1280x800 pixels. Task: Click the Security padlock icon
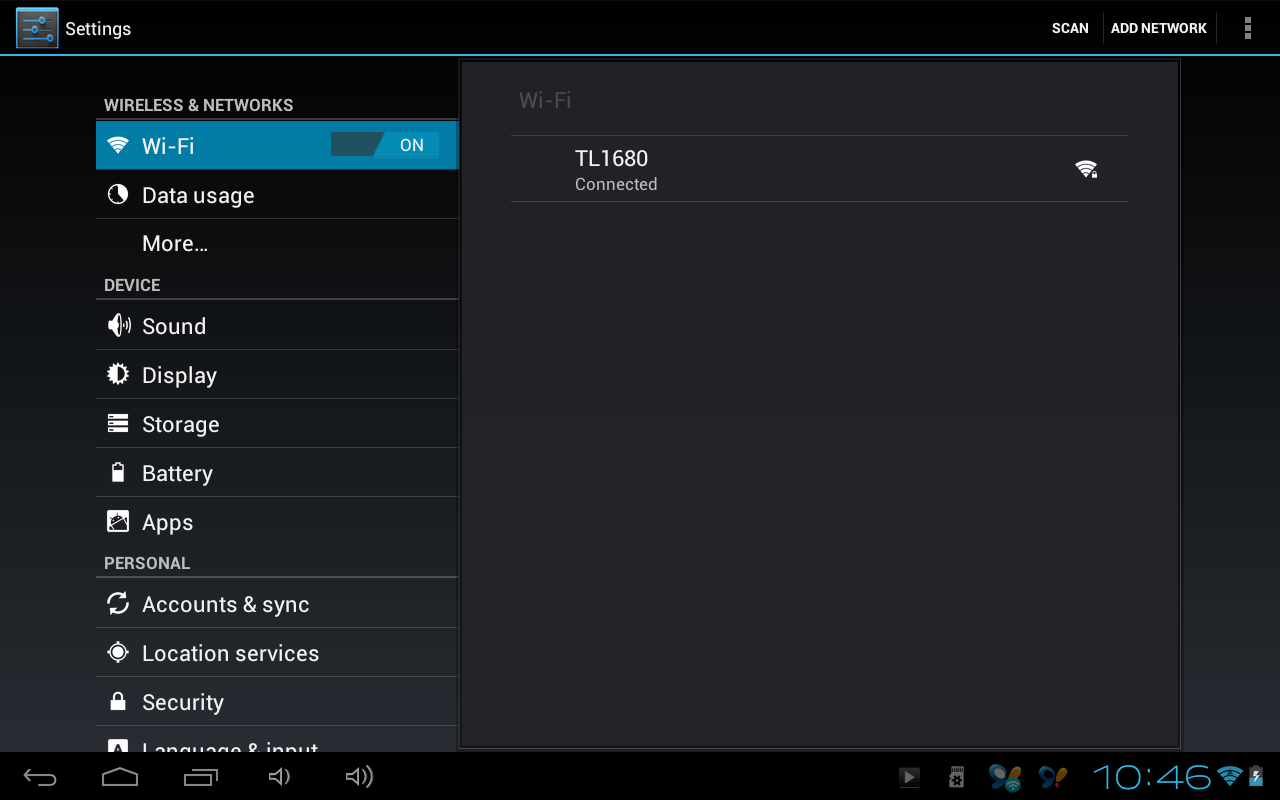click(x=118, y=701)
